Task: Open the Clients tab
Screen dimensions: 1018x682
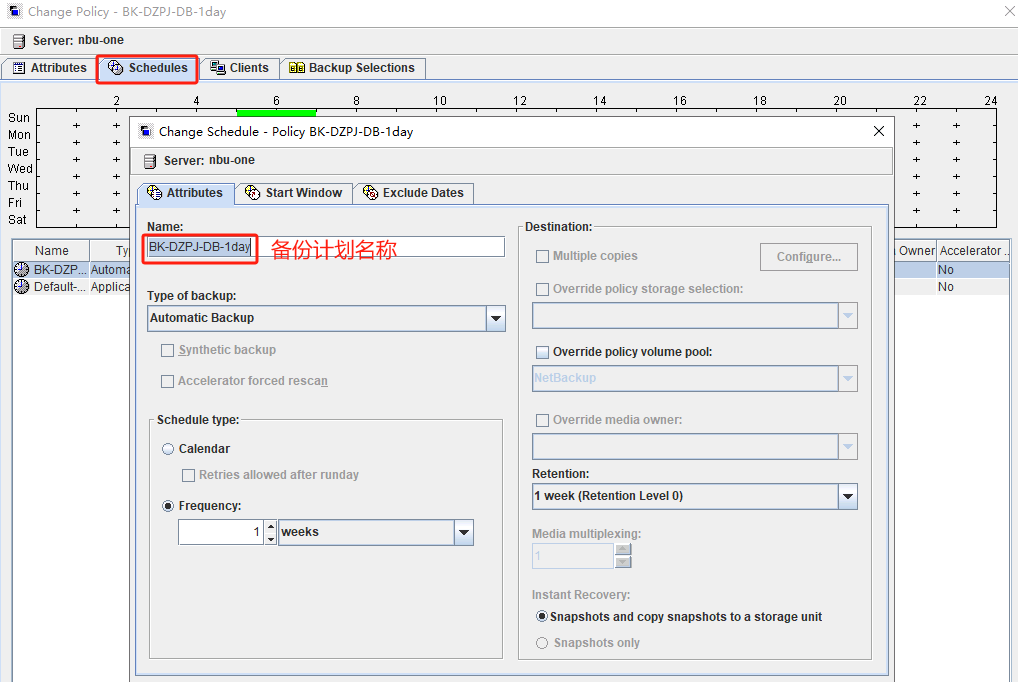Action: (240, 68)
